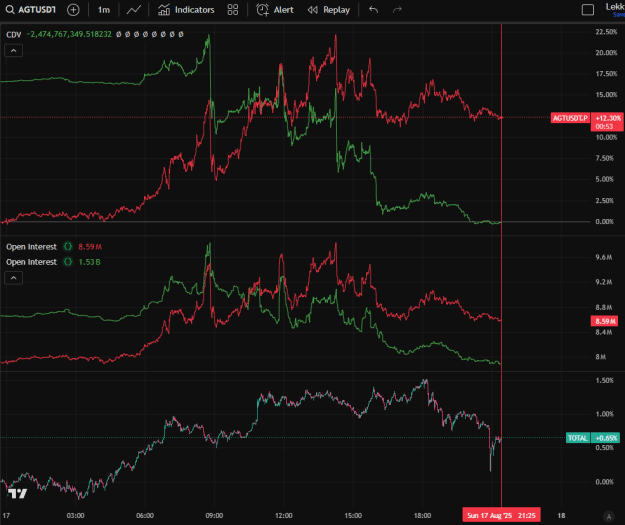Click the 22.50% price axis label

(606, 32)
